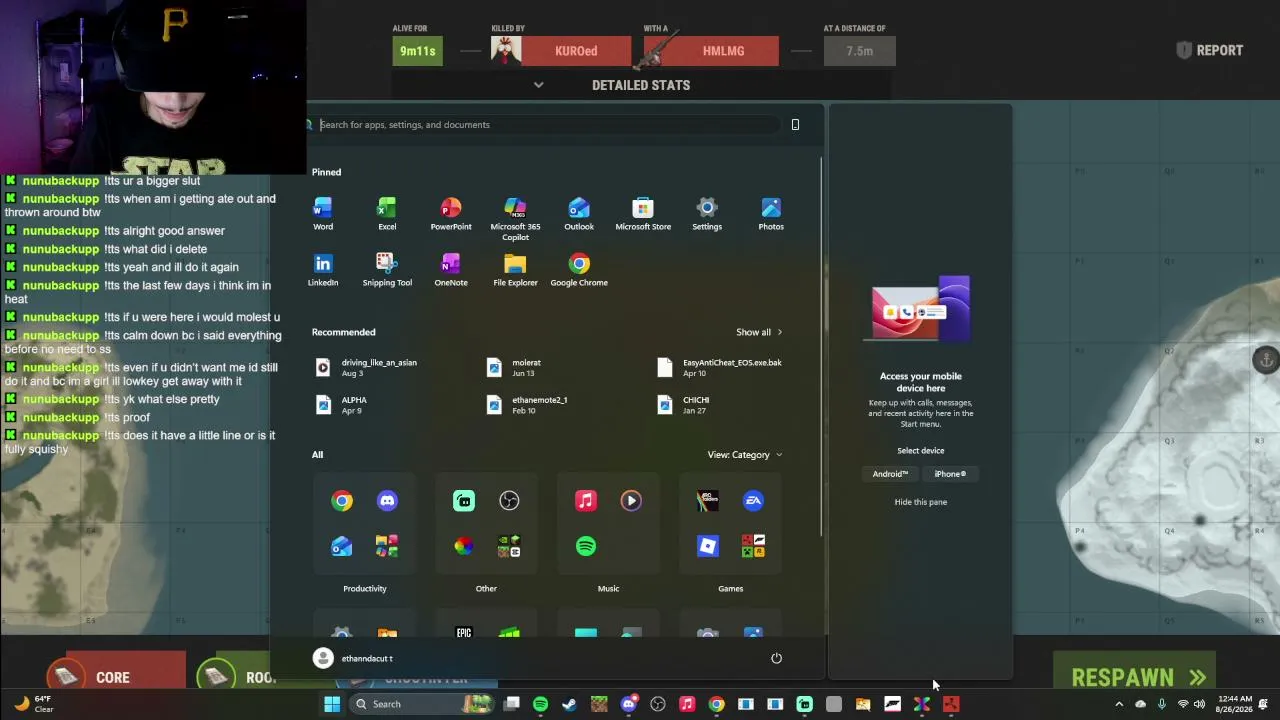Launch Spotify in the Music category
The height and width of the screenshot is (720, 1280).
click(586, 546)
